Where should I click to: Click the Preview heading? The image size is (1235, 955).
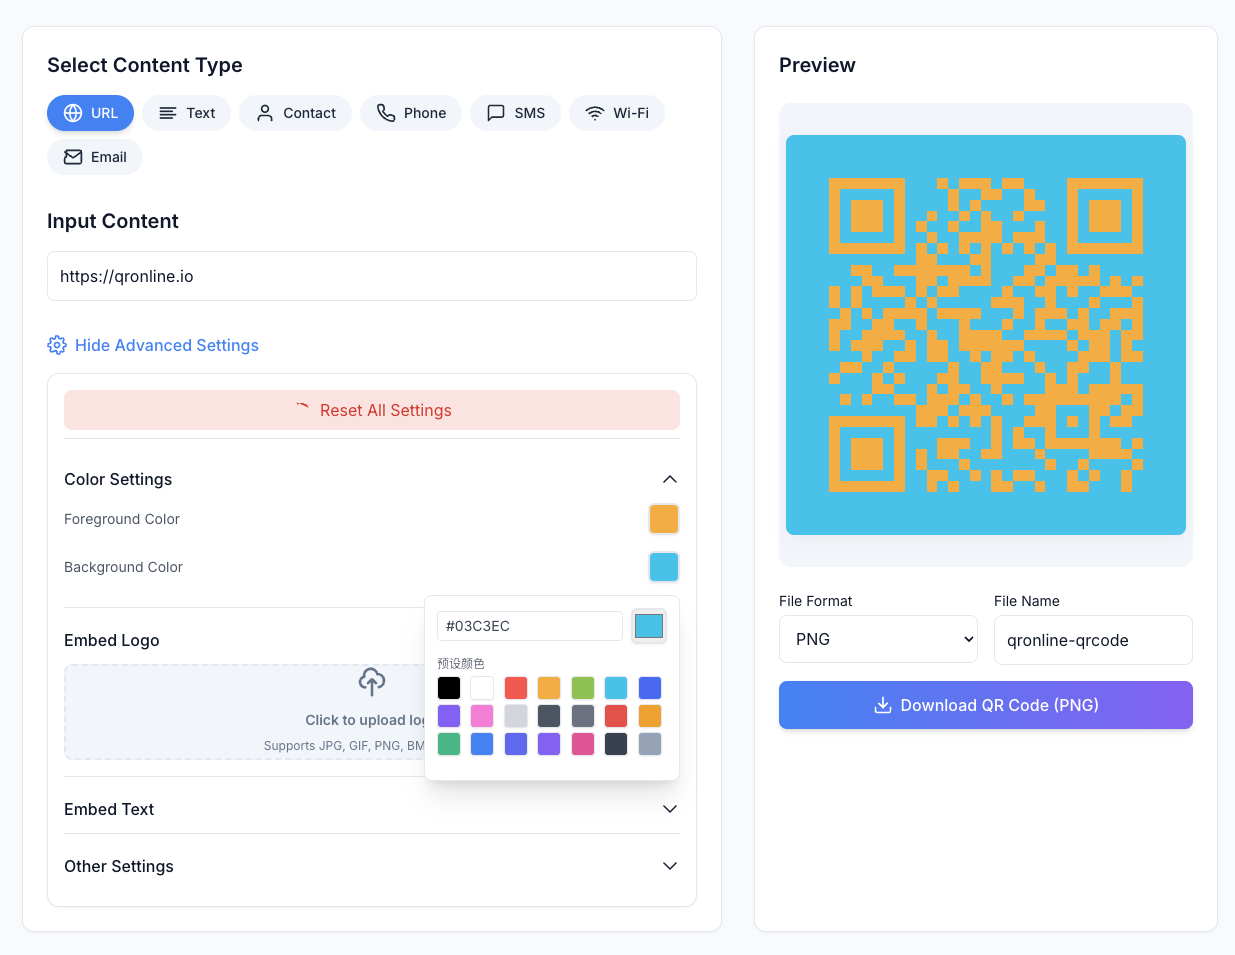click(x=817, y=65)
